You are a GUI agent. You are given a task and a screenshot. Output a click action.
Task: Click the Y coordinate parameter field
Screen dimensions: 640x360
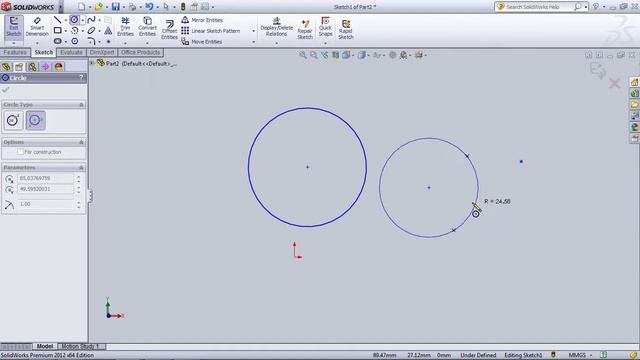(45, 189)
